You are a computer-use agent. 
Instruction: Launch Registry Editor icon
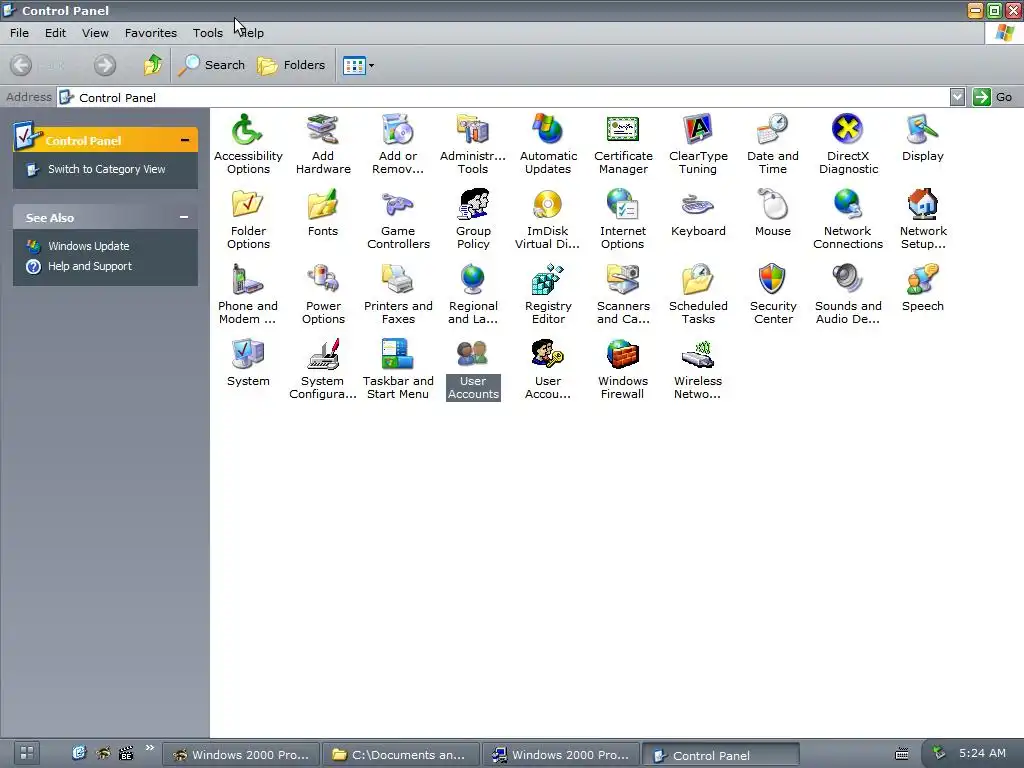point(548,294)
